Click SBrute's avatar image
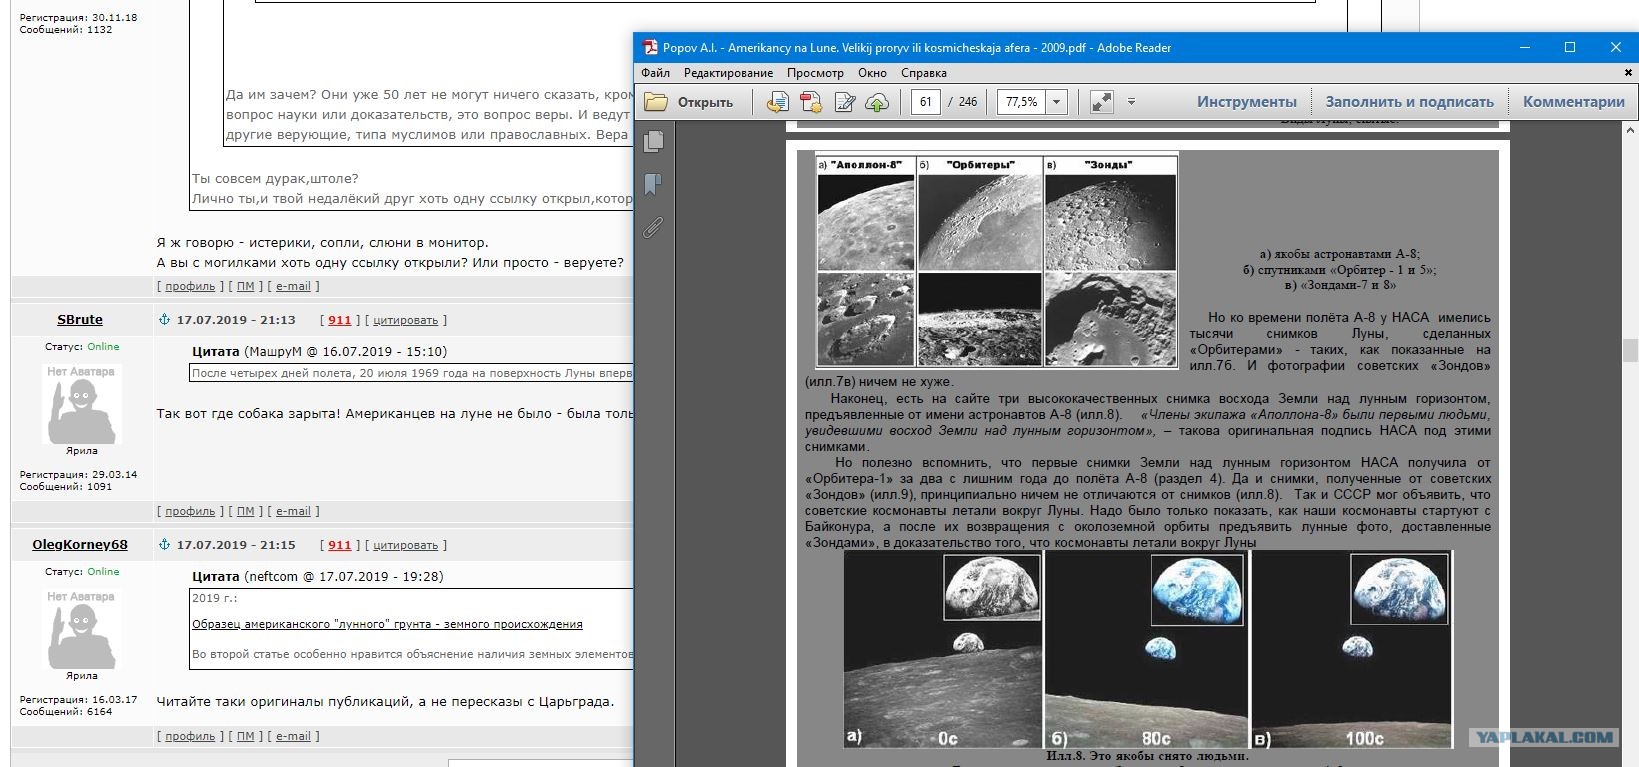This screenshot has width=1639, height=767. [x=82, y=403]
